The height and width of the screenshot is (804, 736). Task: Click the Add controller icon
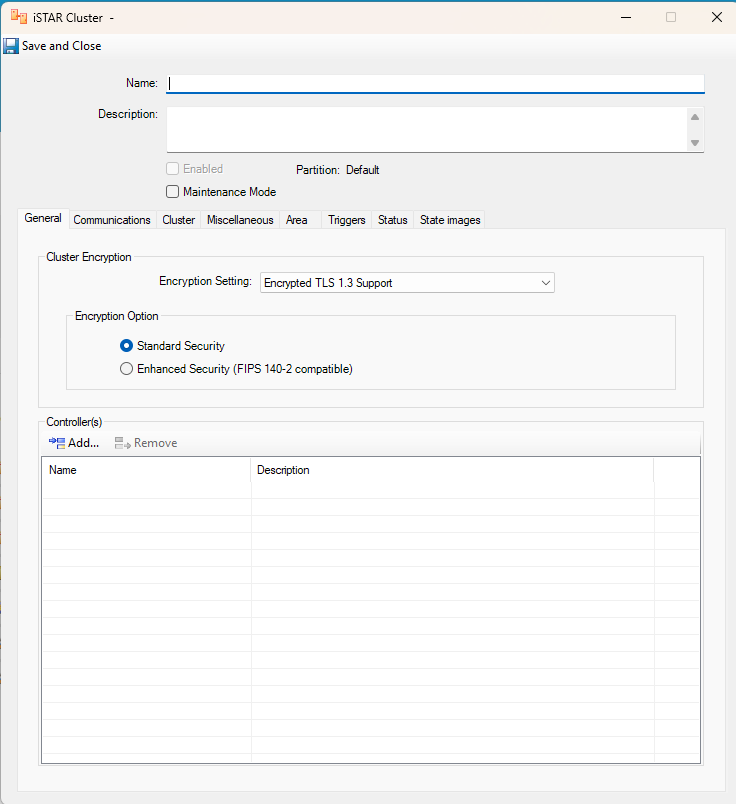pyautogui.click(x=57, y=443)
